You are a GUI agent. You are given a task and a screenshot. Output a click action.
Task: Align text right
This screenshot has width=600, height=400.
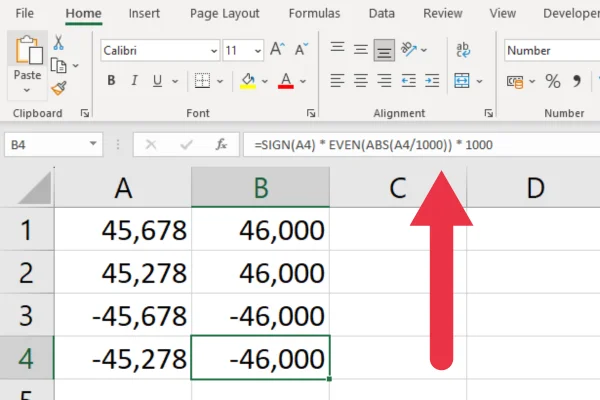coord(384,81)
